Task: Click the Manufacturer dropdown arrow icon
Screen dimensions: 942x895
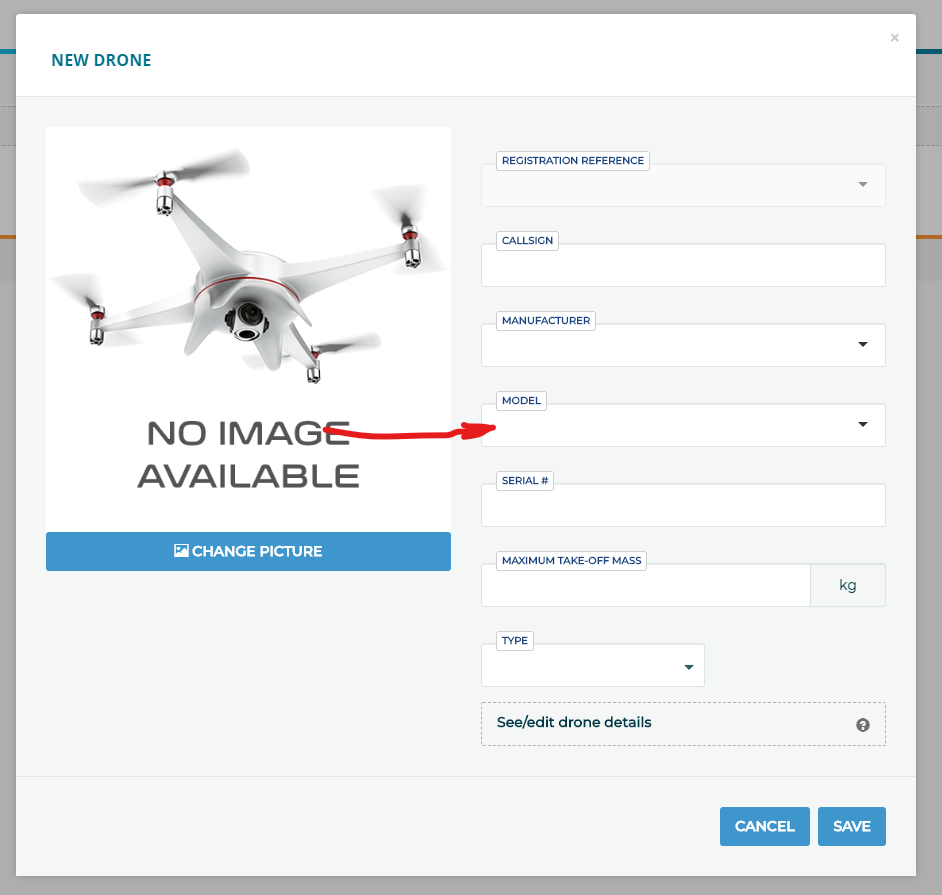Action: click(x=861, y=345)
